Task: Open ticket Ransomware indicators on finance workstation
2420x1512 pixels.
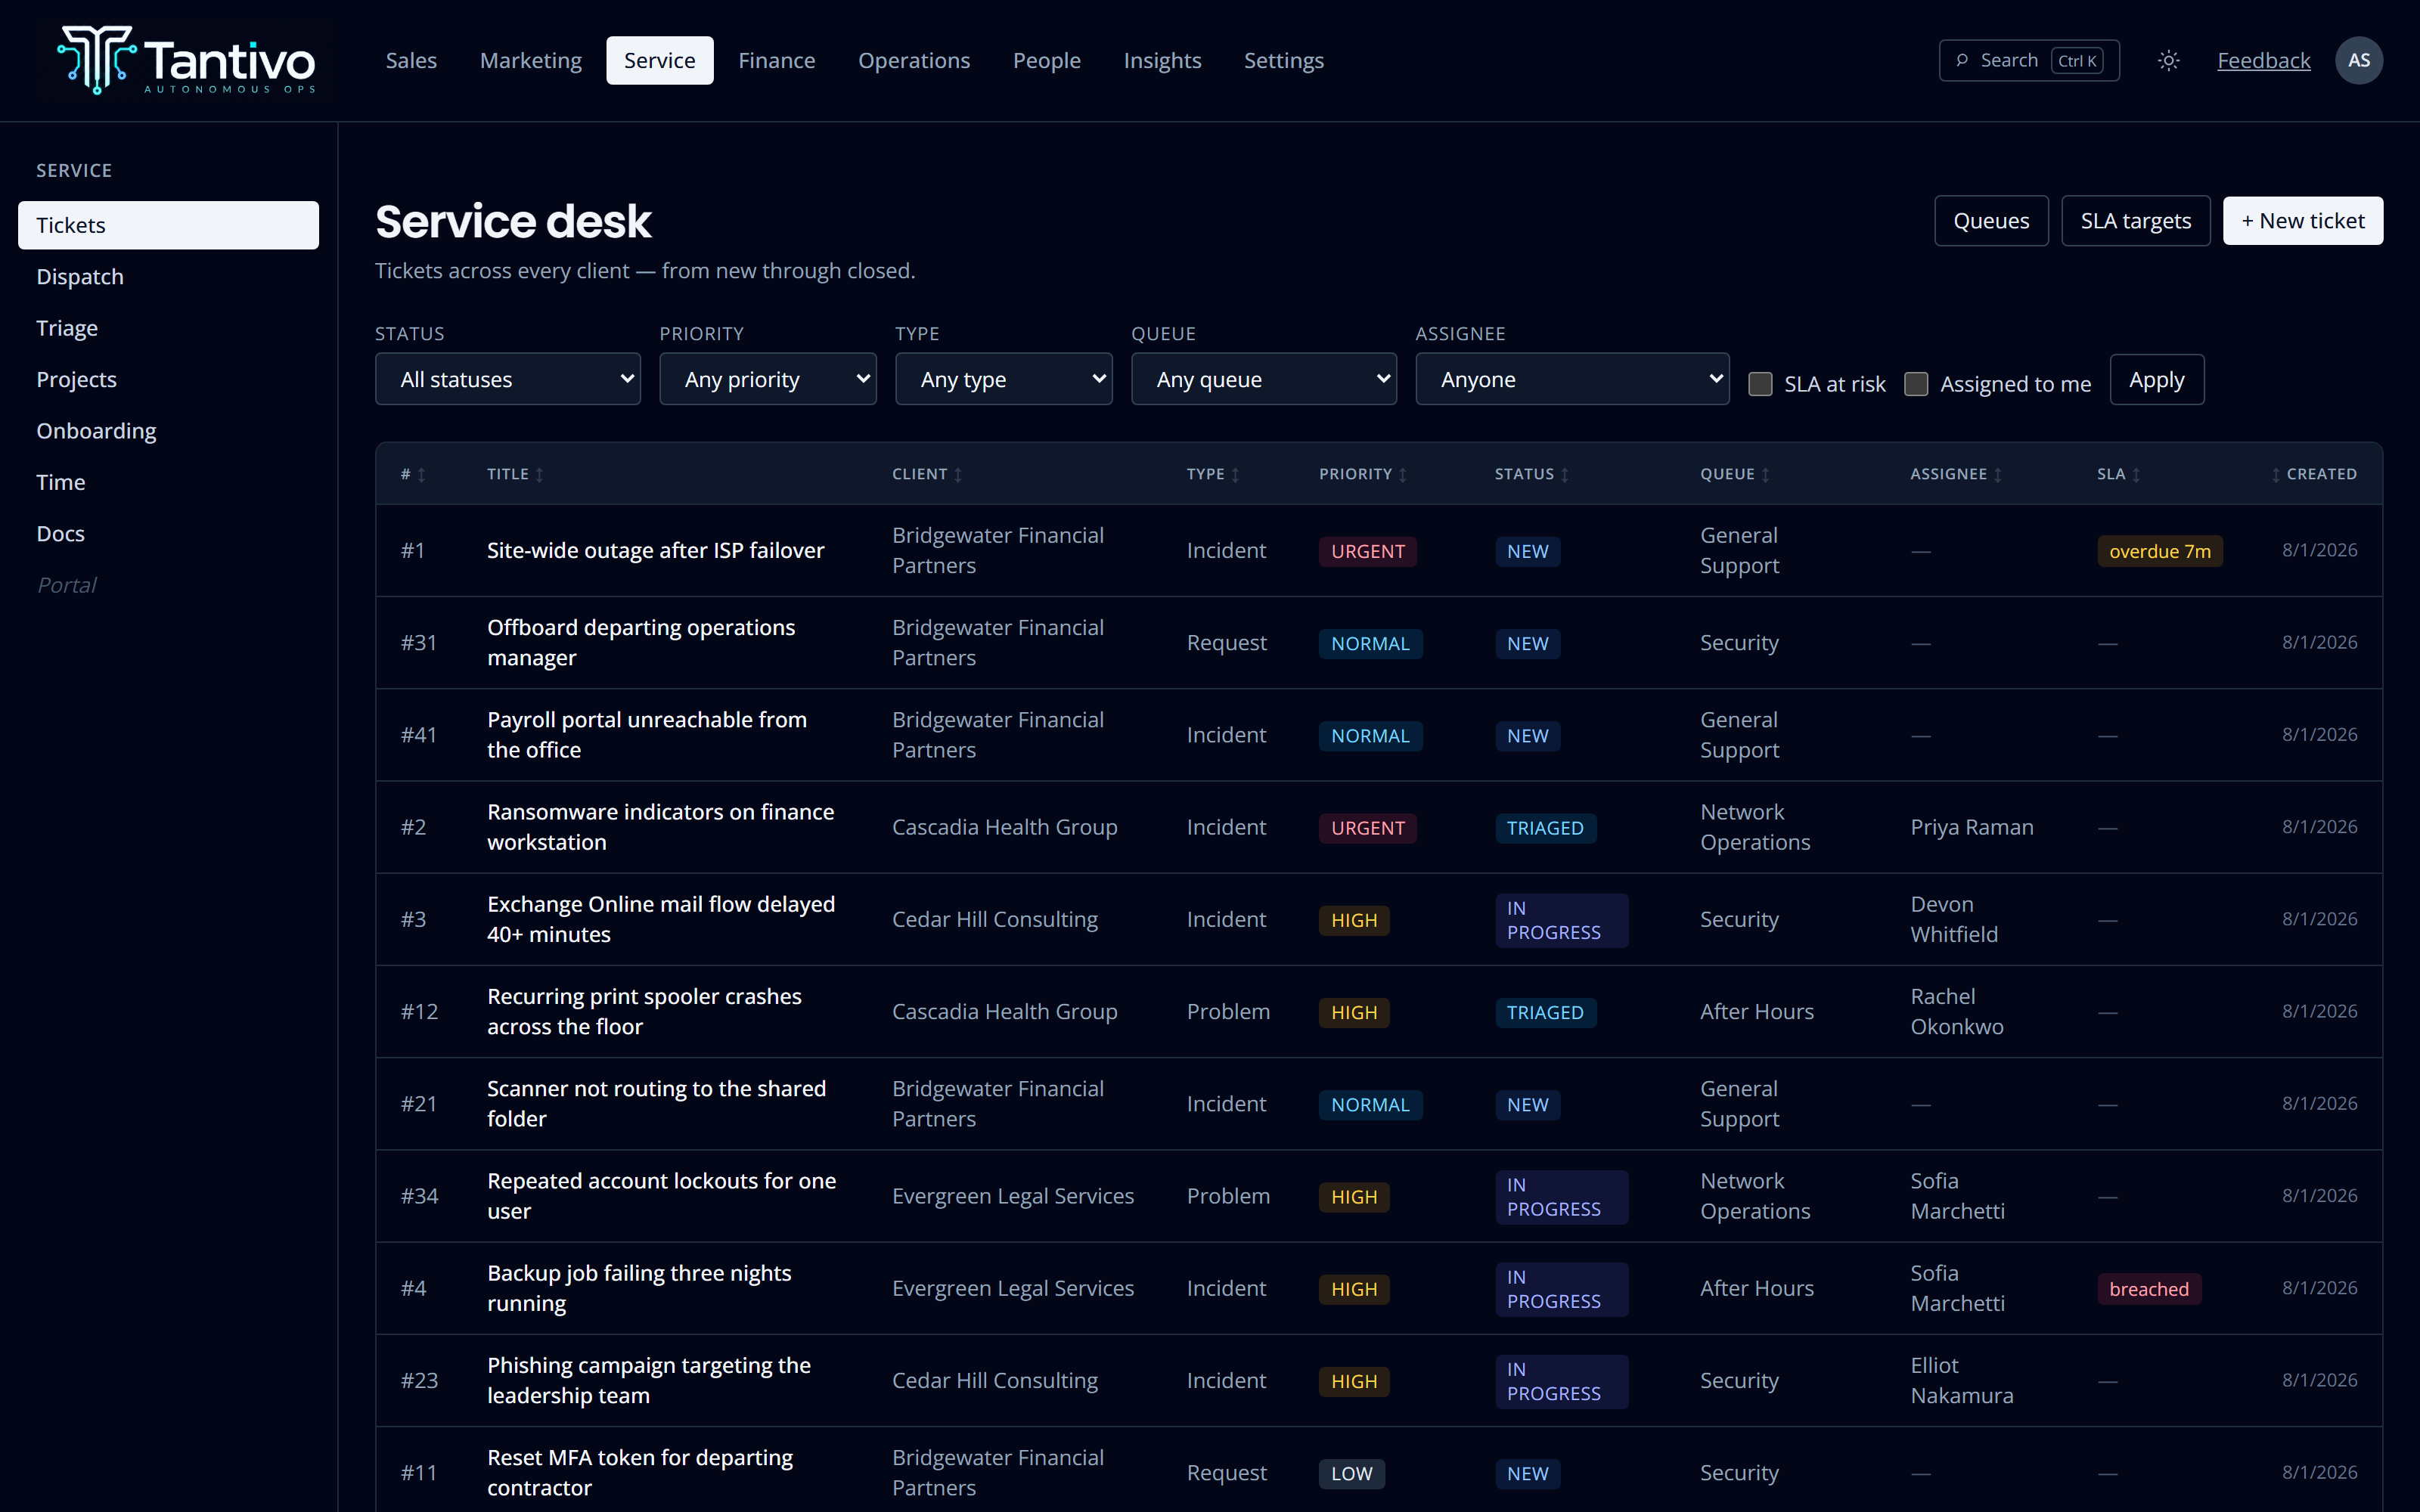Action: click(661, 826)
